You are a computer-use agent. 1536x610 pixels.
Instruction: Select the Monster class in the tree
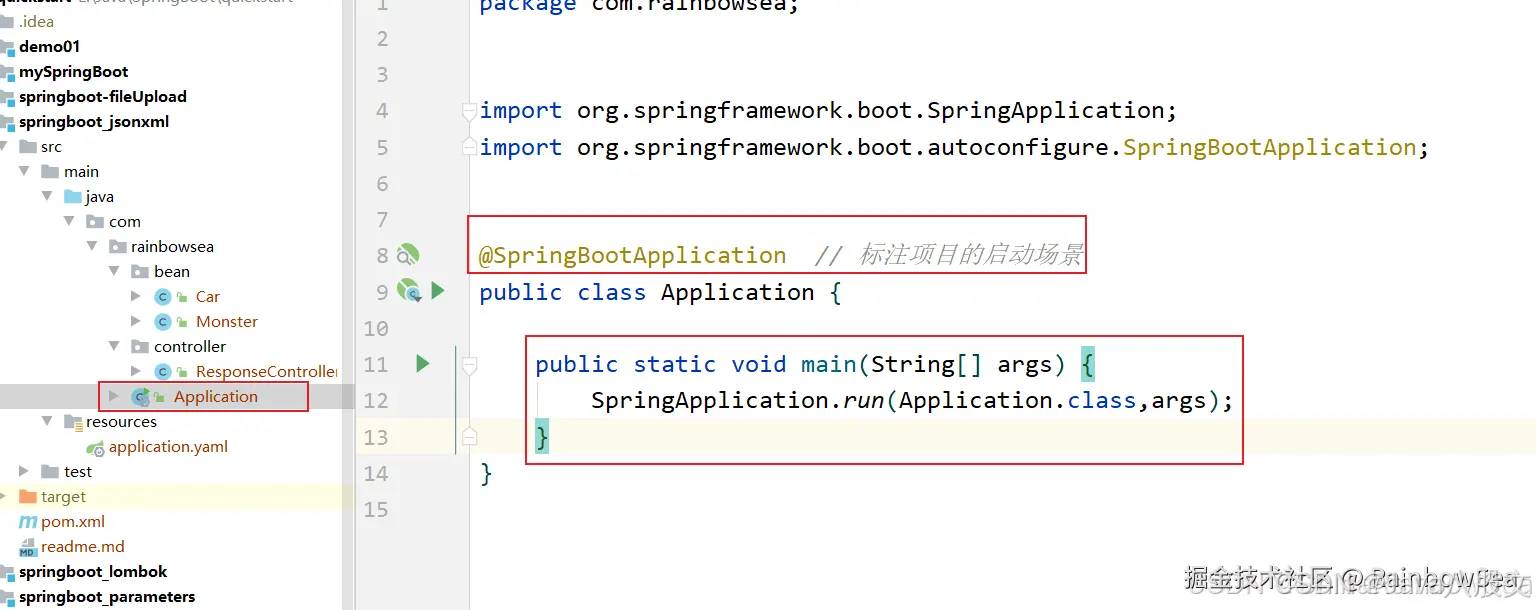227,321
